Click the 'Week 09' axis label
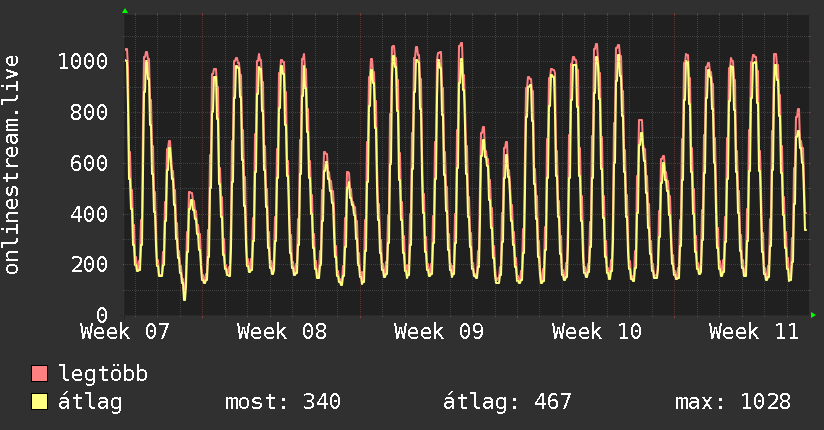824x430 pixels. [439, 332]
